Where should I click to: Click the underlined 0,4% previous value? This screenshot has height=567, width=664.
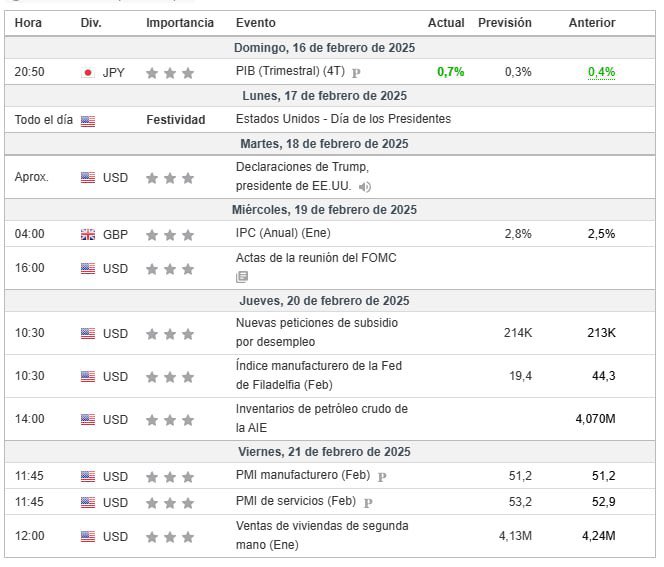pyautogui.click(x=601, y=72)
